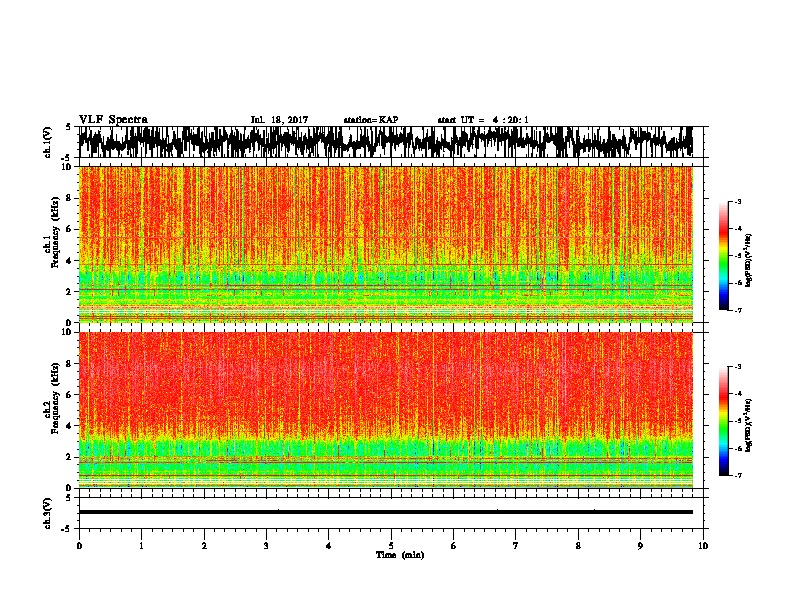Click the ch.1 "Frequency (kHz)" axis label
792x612 pixels.
(x=56, y=232)
